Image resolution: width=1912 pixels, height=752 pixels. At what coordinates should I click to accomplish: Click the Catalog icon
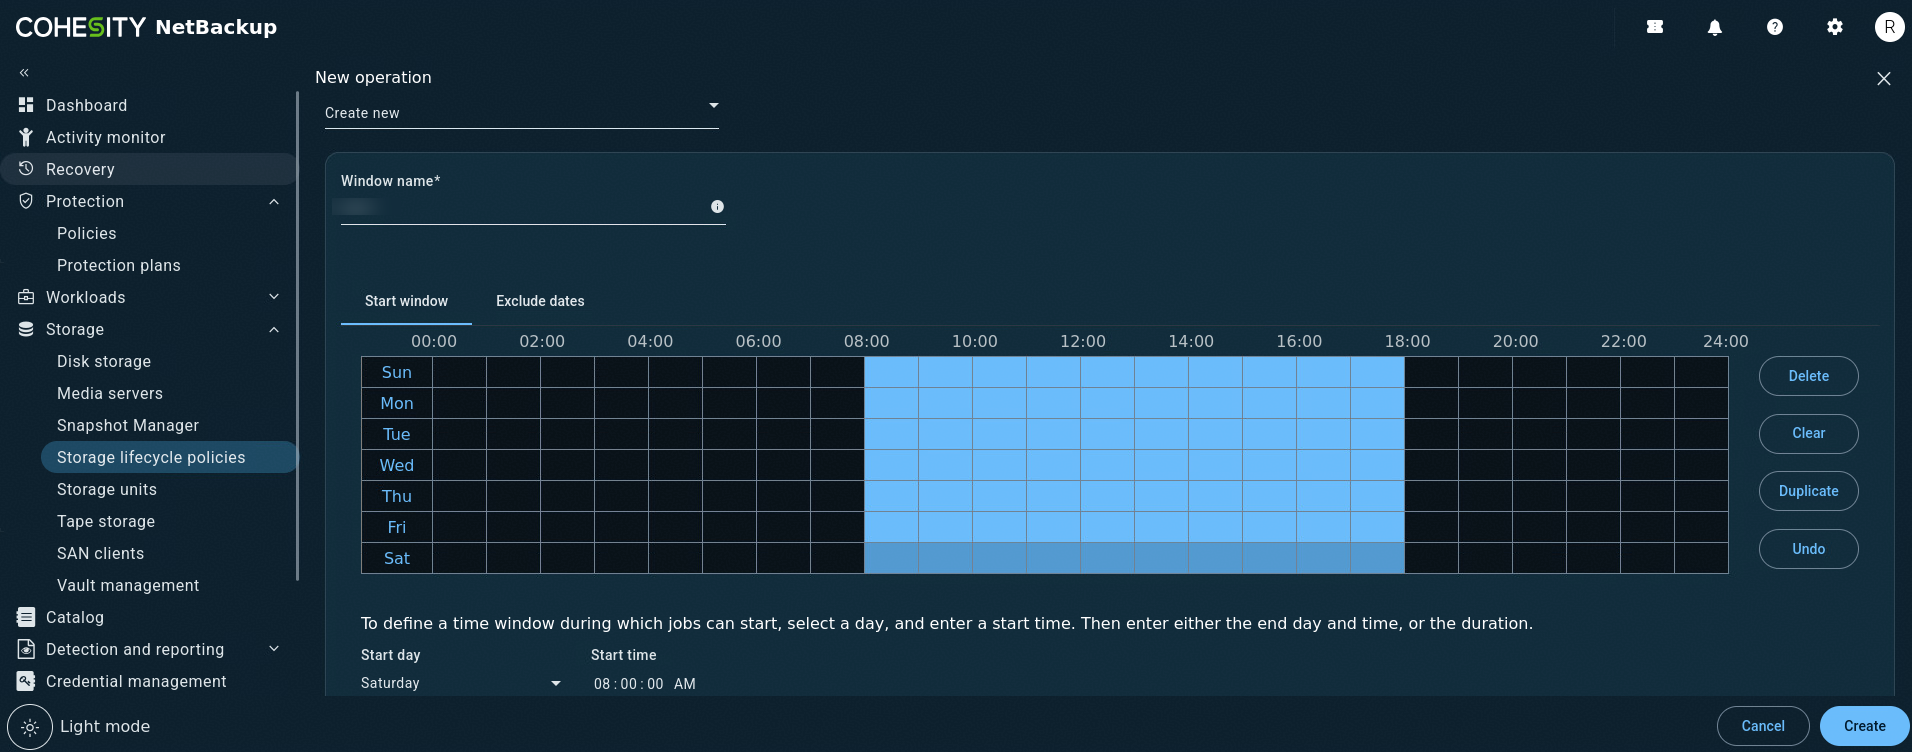pos(26,617)
